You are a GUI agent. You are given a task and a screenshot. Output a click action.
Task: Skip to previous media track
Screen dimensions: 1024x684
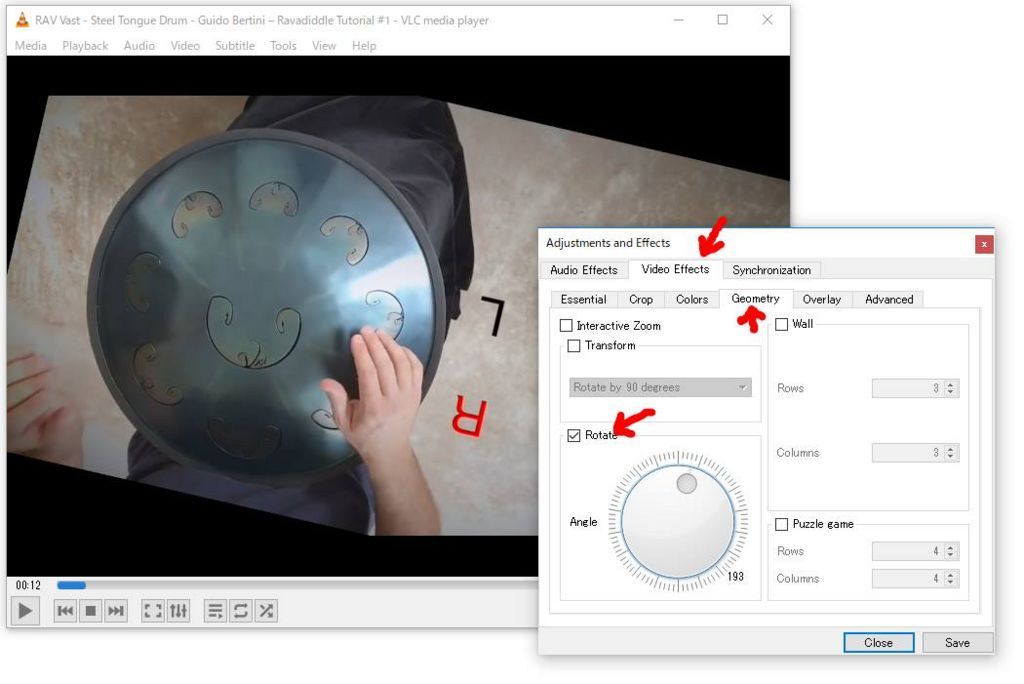pyautogui.click(x=65, y=611)
